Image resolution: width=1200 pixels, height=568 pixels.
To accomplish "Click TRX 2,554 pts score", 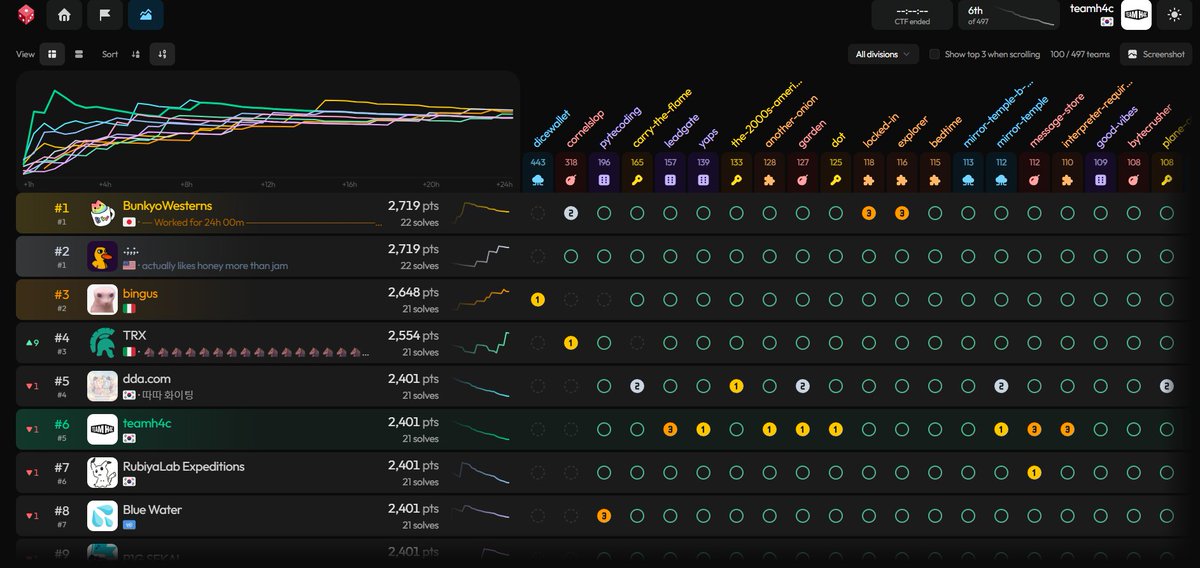I will pos(413,335).
